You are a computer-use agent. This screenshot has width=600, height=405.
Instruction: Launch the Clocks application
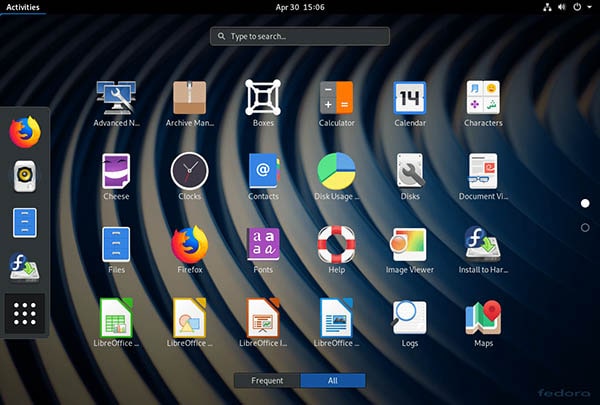[189, 172]
